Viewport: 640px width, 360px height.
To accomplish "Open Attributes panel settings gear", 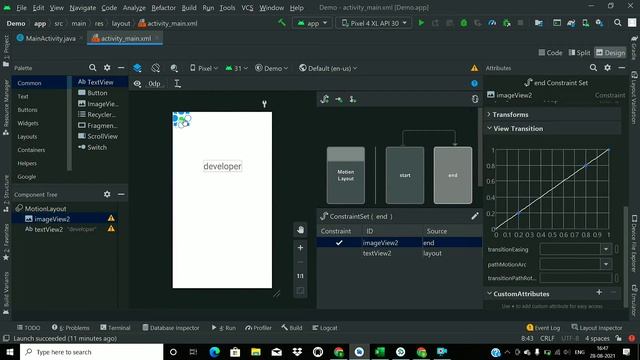I will [608, 68].
